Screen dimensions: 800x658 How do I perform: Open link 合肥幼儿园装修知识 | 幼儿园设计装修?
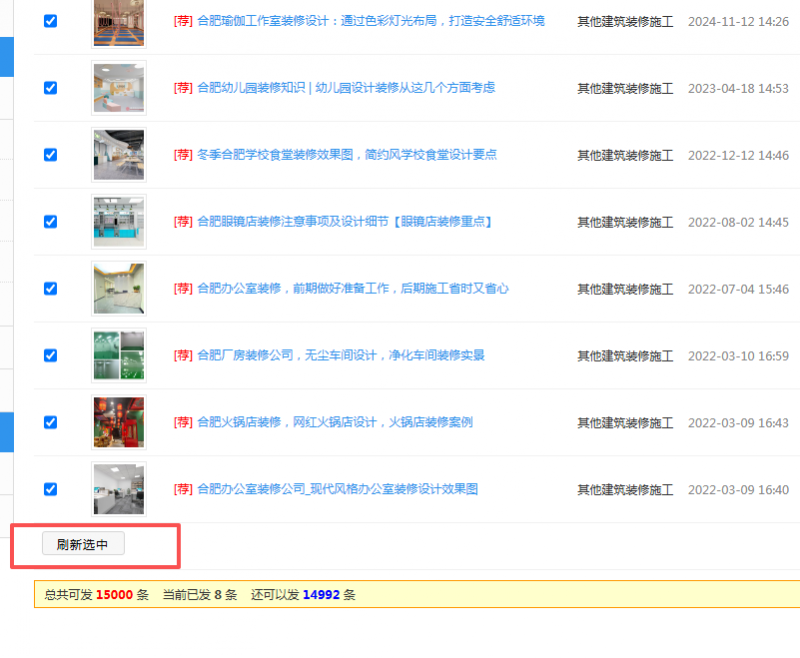pyautogui.click(x=346, y=88)
